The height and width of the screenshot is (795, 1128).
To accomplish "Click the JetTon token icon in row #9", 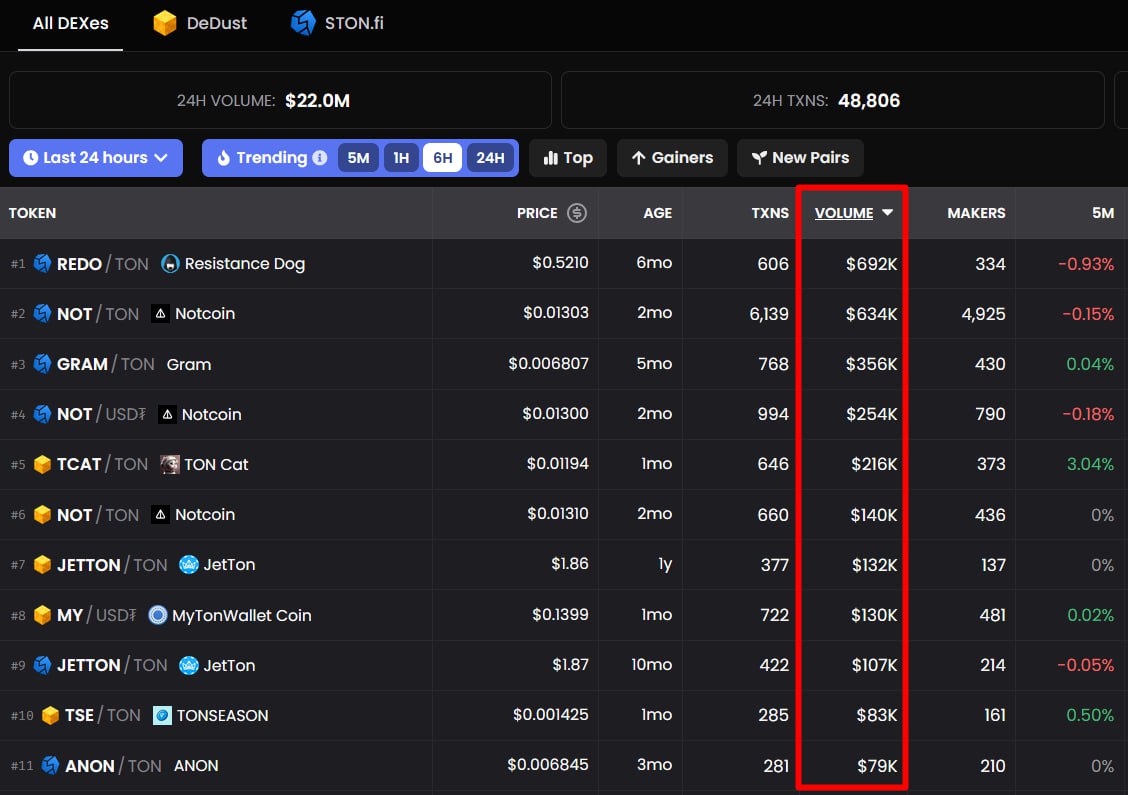I will (x=188, y=665).
